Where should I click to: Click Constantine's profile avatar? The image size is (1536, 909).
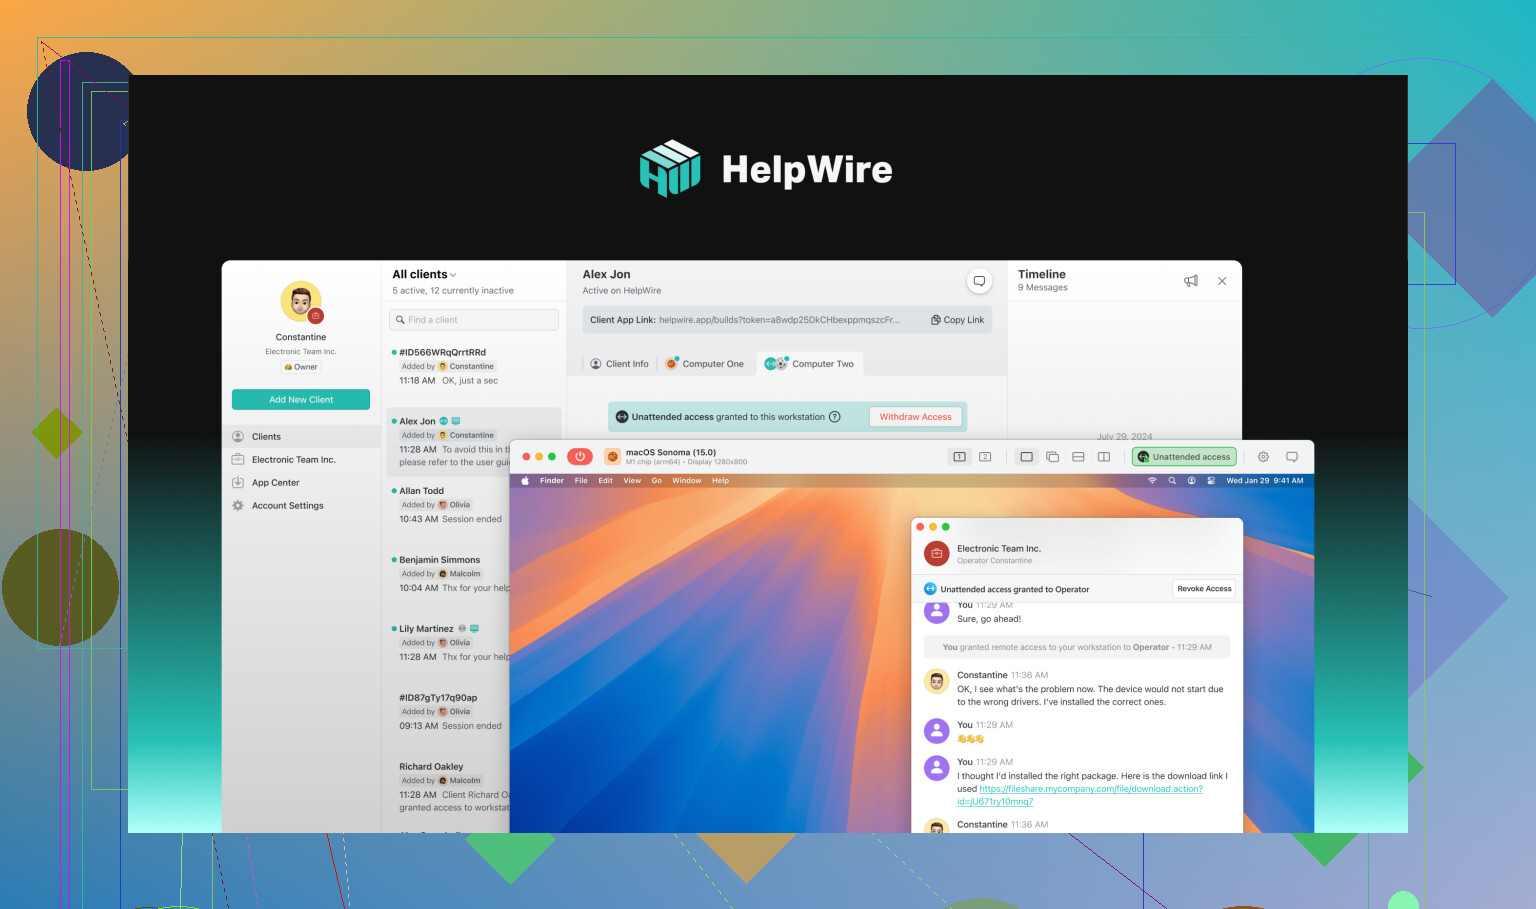301,302
